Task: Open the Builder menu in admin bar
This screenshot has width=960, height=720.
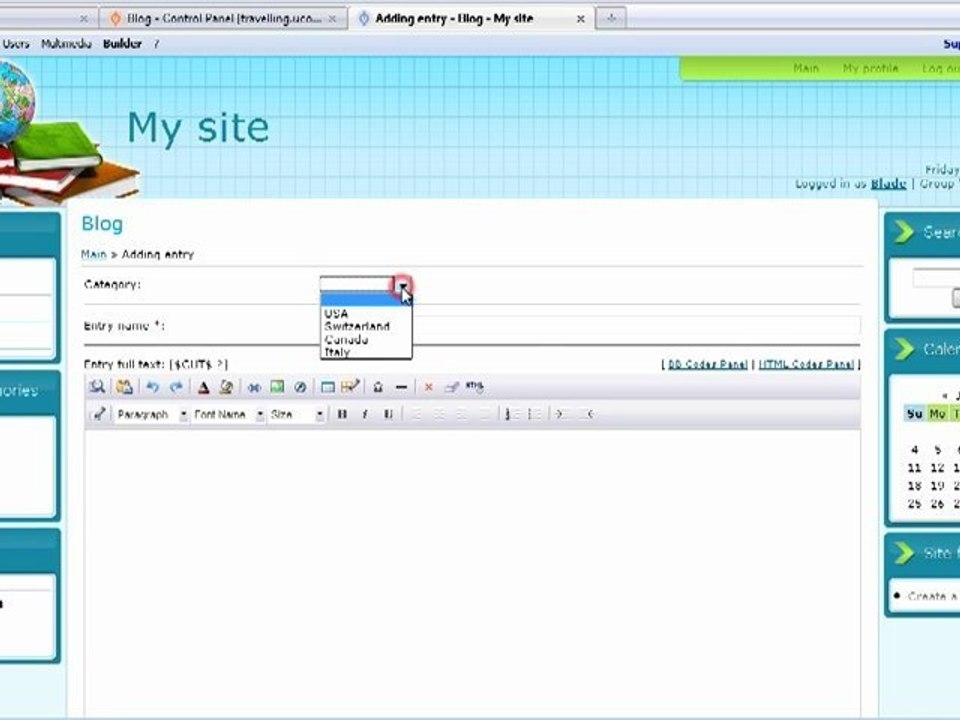Action: (122, 43)
